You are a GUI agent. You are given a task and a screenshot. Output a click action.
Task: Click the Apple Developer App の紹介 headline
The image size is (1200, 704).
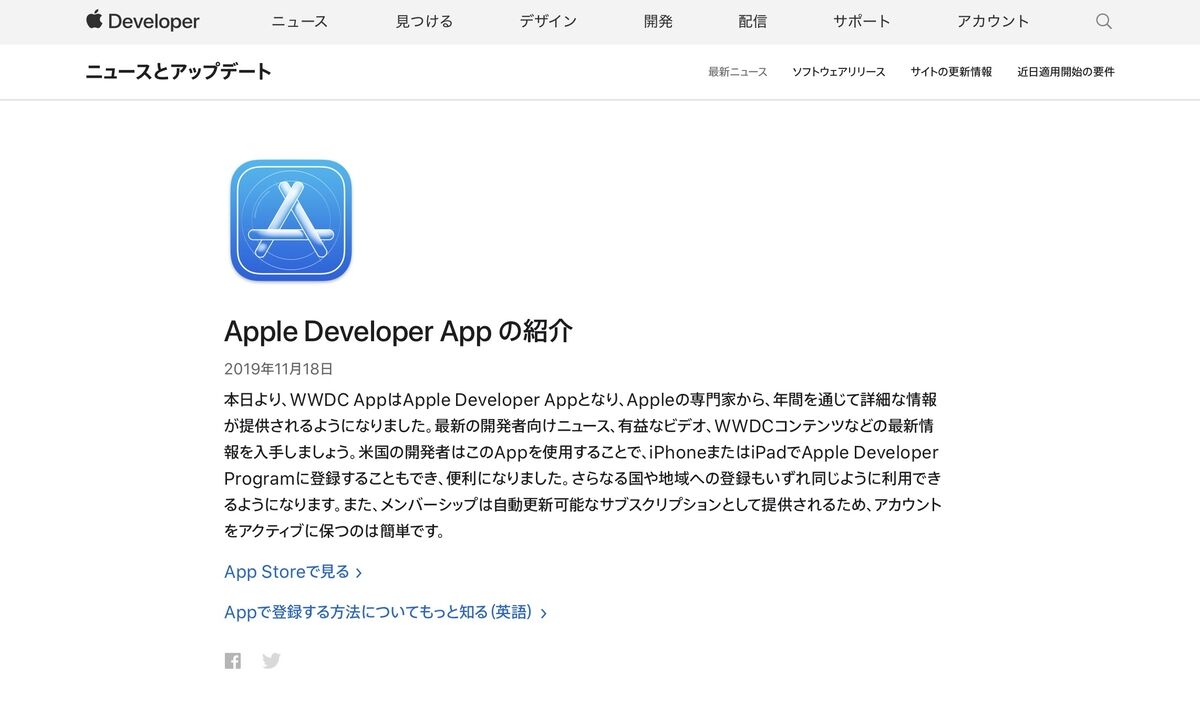398,331
